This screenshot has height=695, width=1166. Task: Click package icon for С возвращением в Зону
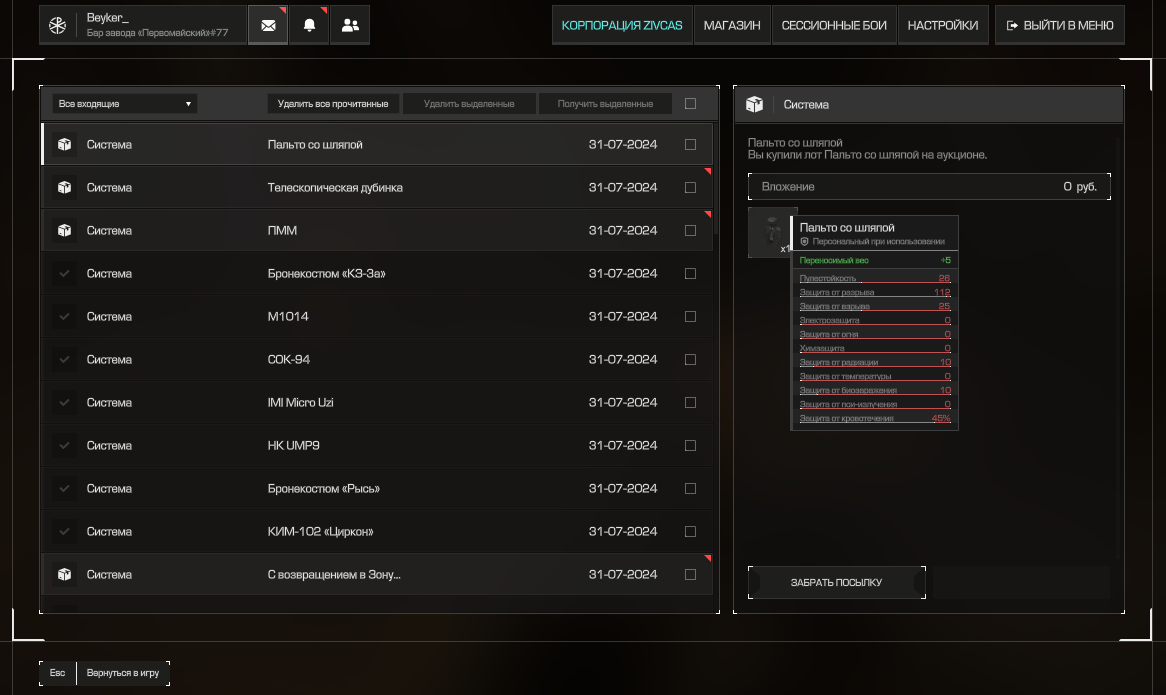(65, 575)
